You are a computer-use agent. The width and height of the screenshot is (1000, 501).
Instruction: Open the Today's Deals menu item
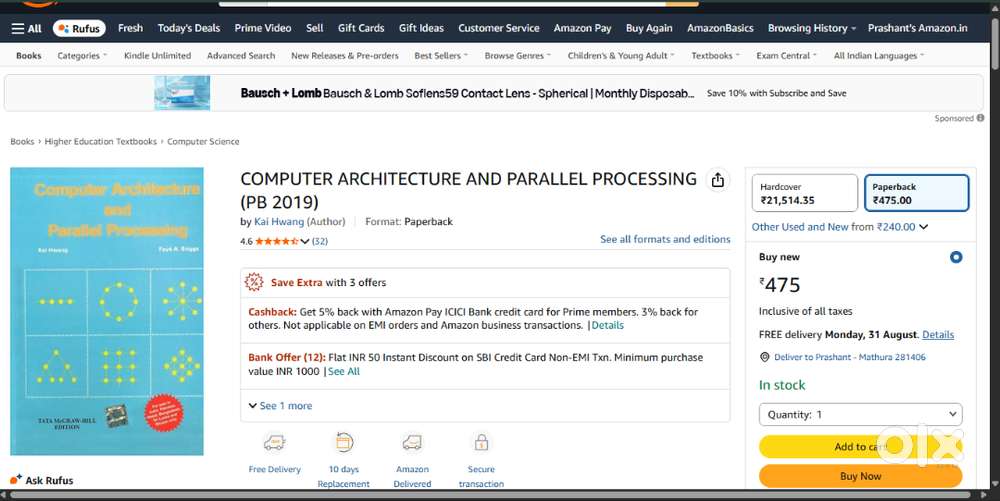click(189, 29)
